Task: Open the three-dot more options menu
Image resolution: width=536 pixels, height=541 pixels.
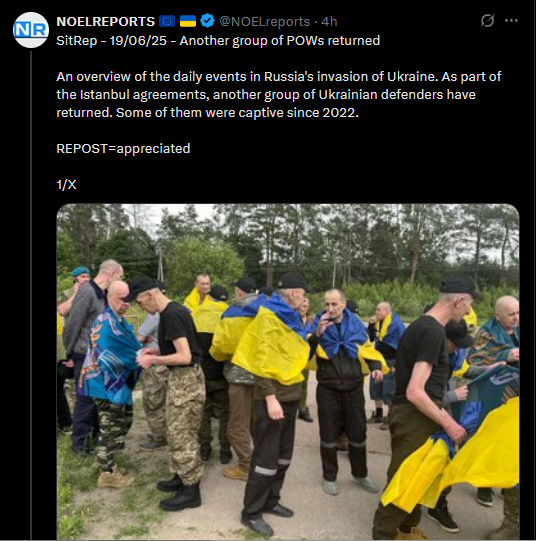Action: (x=511, y=21)
